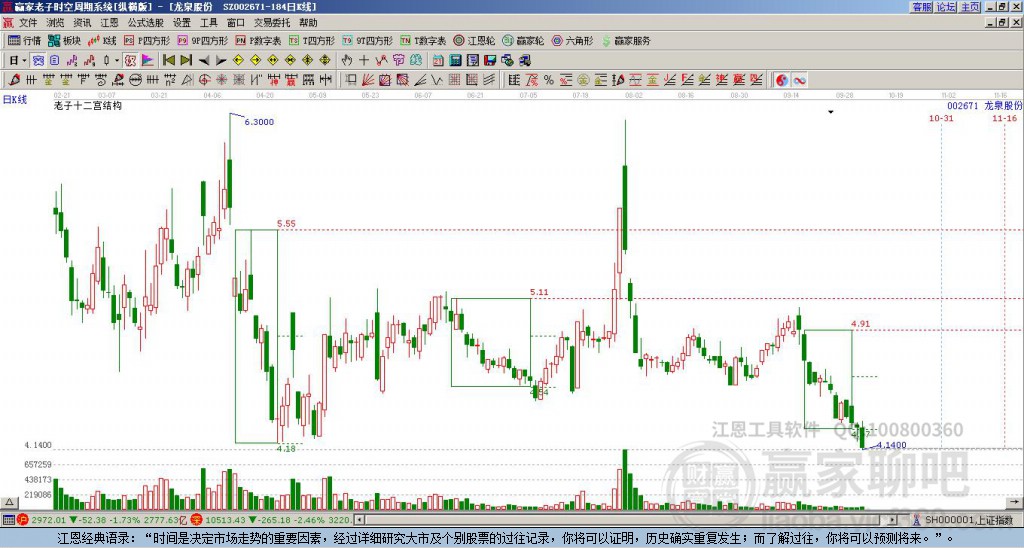1024x548 pixels.
Task: Open 赢家服务 from the toolbar
Action: click(x=626, y=40)
